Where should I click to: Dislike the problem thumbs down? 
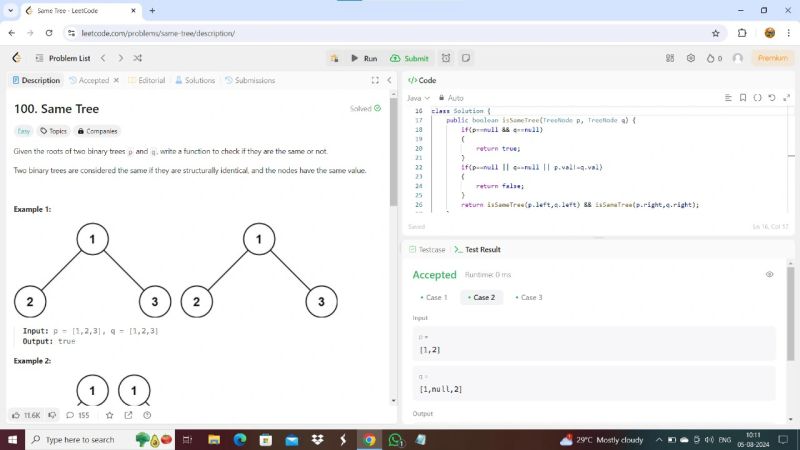click(52, 415)
